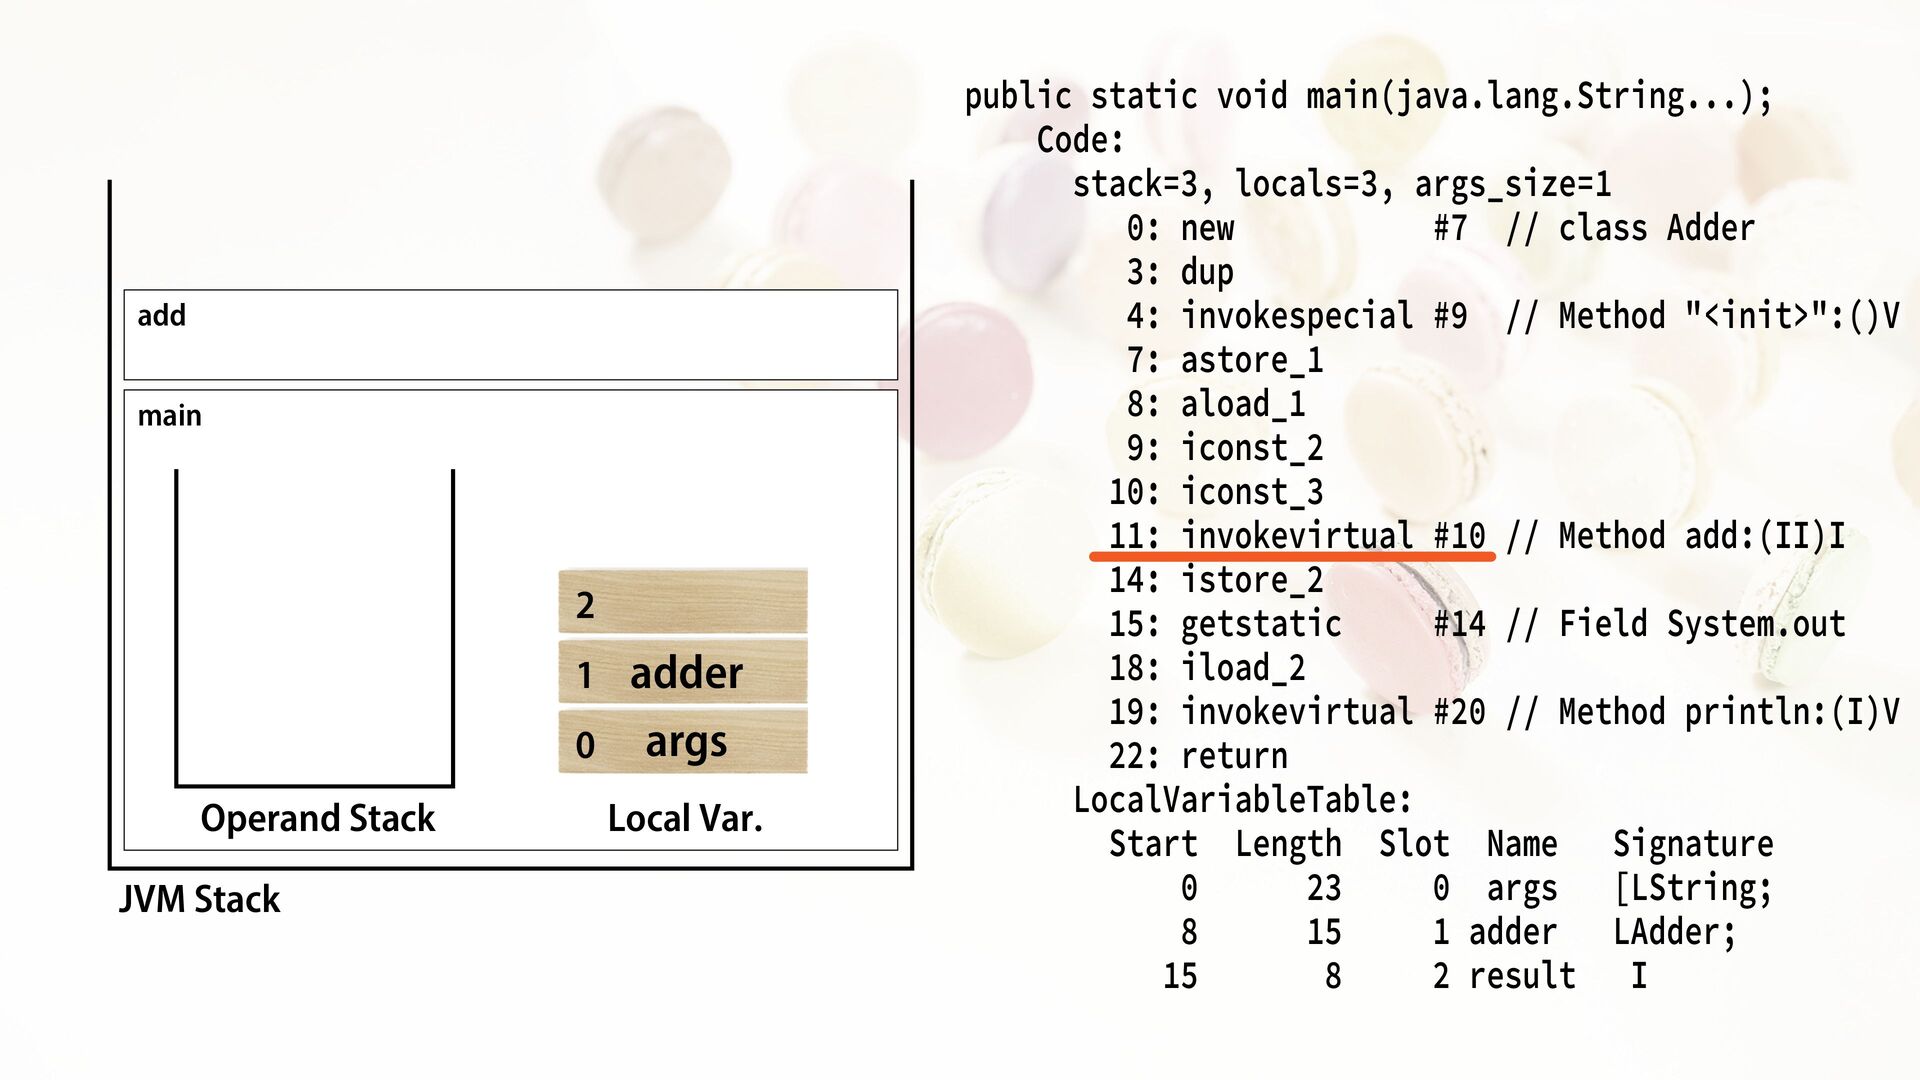
Task: Click the 'Name' column header
Action: tap(1521, 845)
